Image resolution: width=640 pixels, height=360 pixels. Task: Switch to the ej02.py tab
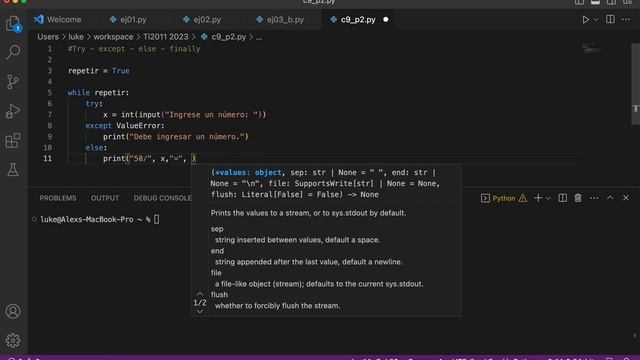(202, 20)
